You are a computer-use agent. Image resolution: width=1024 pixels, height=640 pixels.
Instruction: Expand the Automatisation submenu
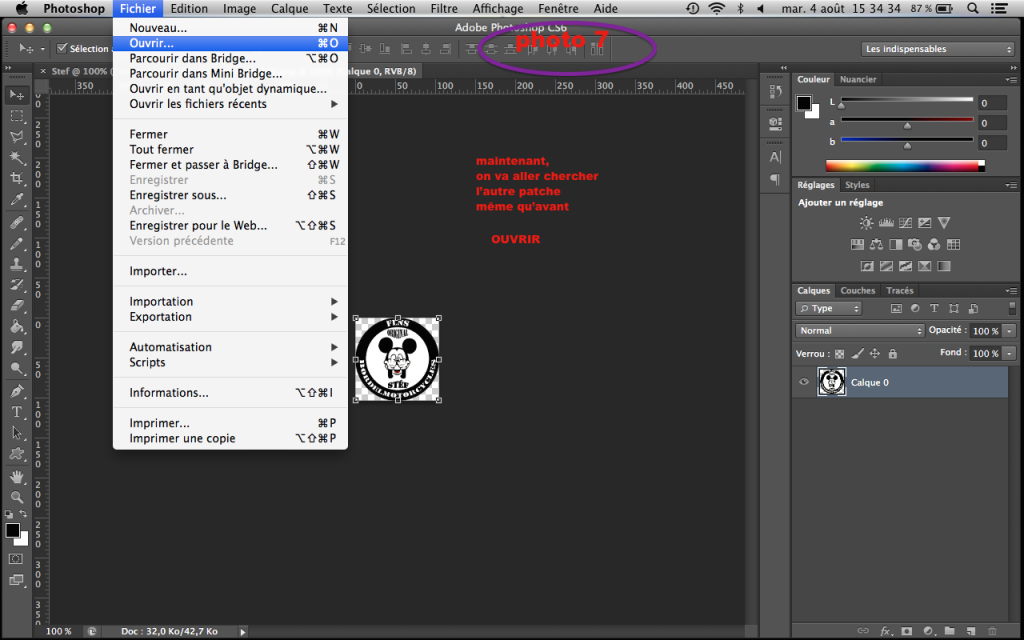pyautogui.click(x=230, y=347)
